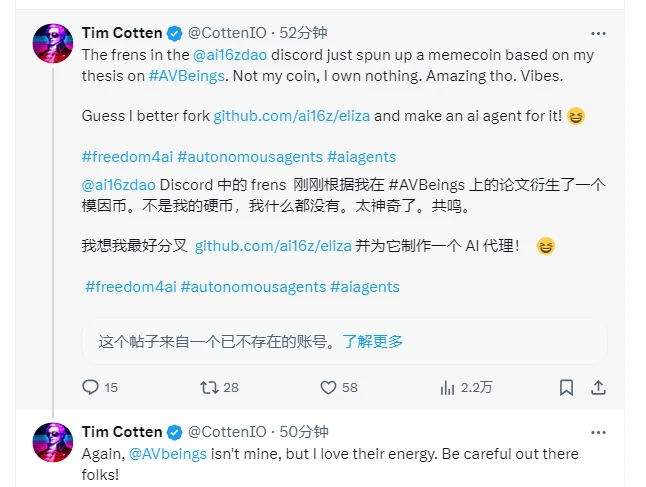Click the #aiagents hashtag in English text
This screenshot has height=487, width=646.
coord(362,157)
